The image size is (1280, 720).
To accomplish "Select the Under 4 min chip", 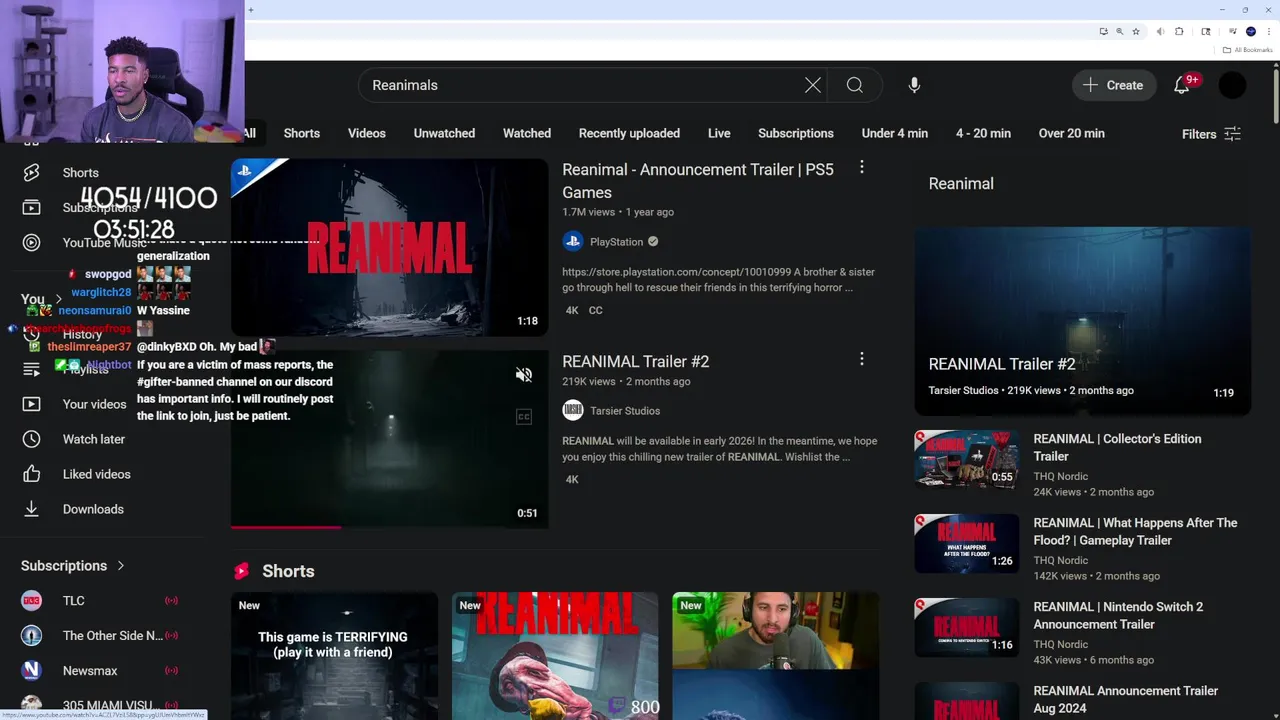I will (x=895, y=133).
